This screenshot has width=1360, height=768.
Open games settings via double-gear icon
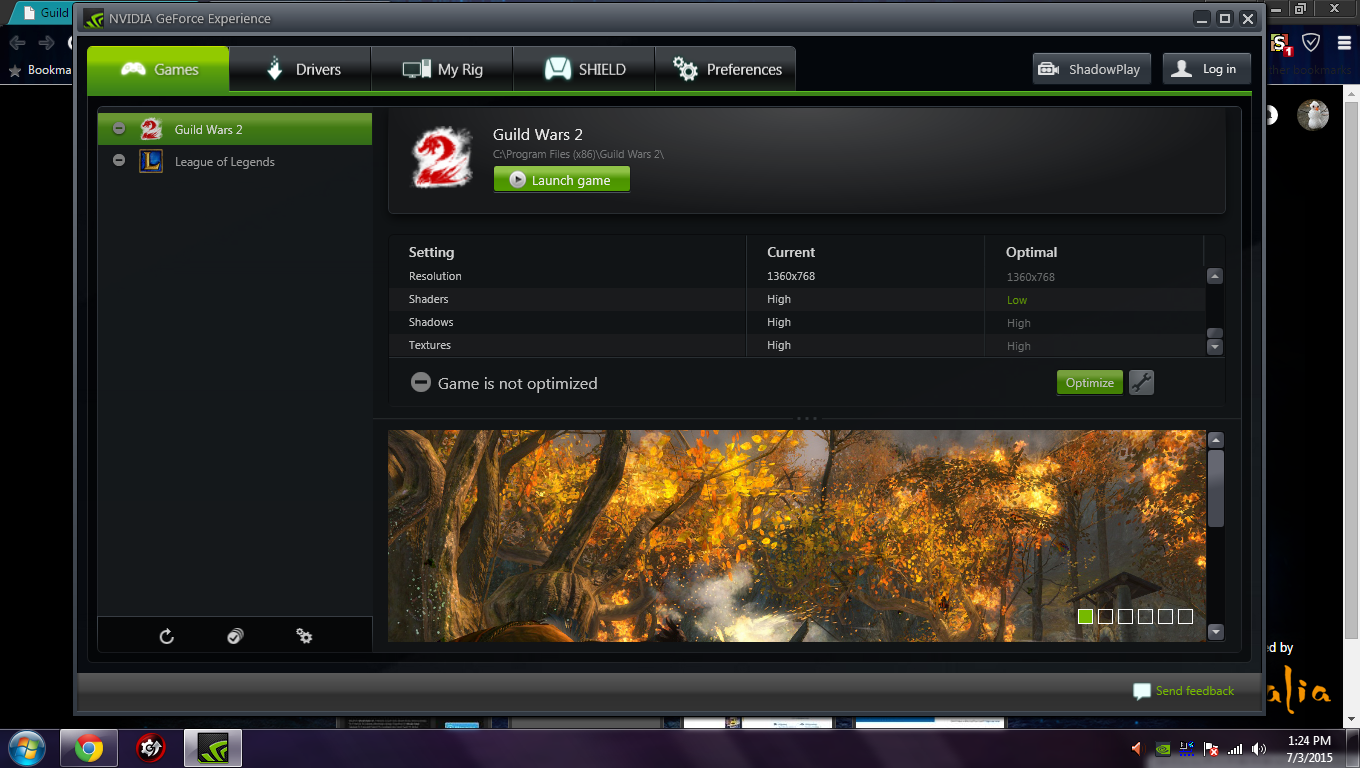(304, 636)
